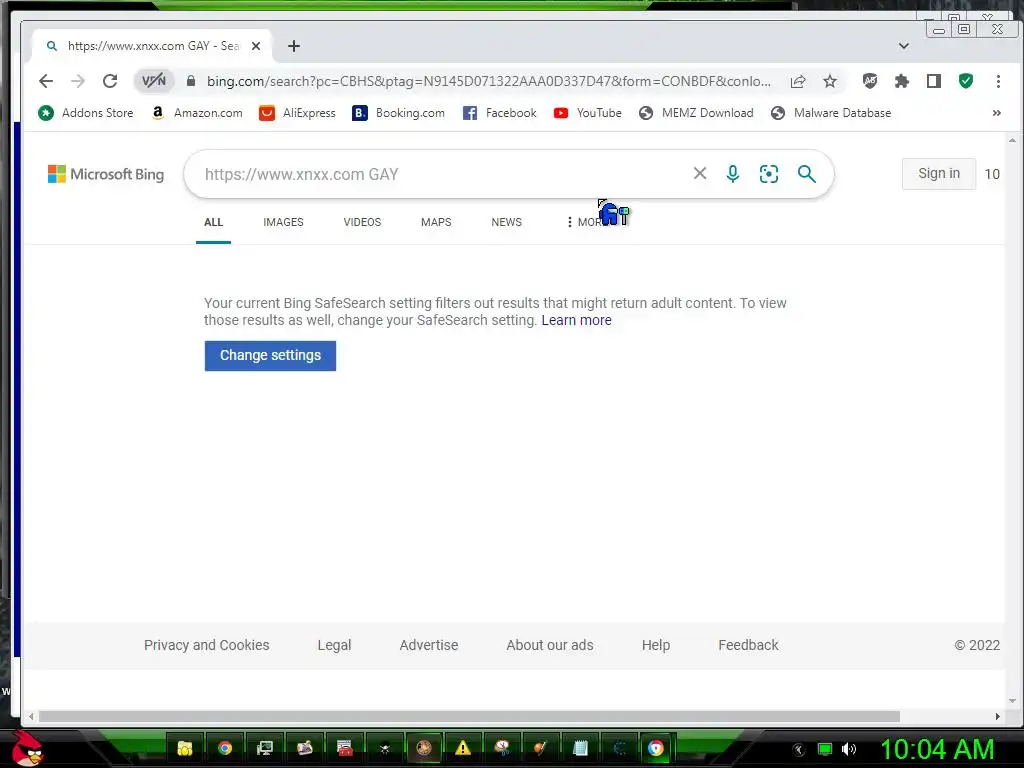Viewport: 1024px width, 768px height.
Task: Start voice search with microphone
Action: [733, 173]
